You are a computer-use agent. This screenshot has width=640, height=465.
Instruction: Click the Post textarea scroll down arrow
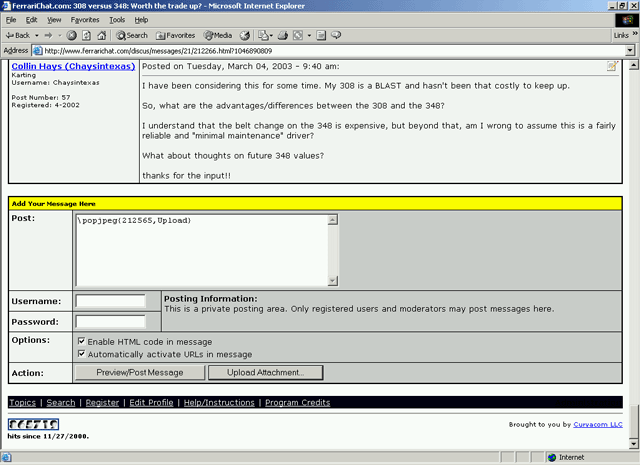click(333, 280)
